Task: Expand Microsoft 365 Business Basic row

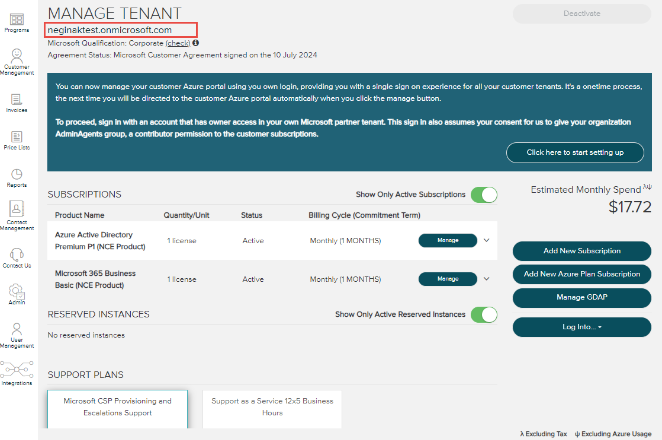Action: click(x=487, y=279)
